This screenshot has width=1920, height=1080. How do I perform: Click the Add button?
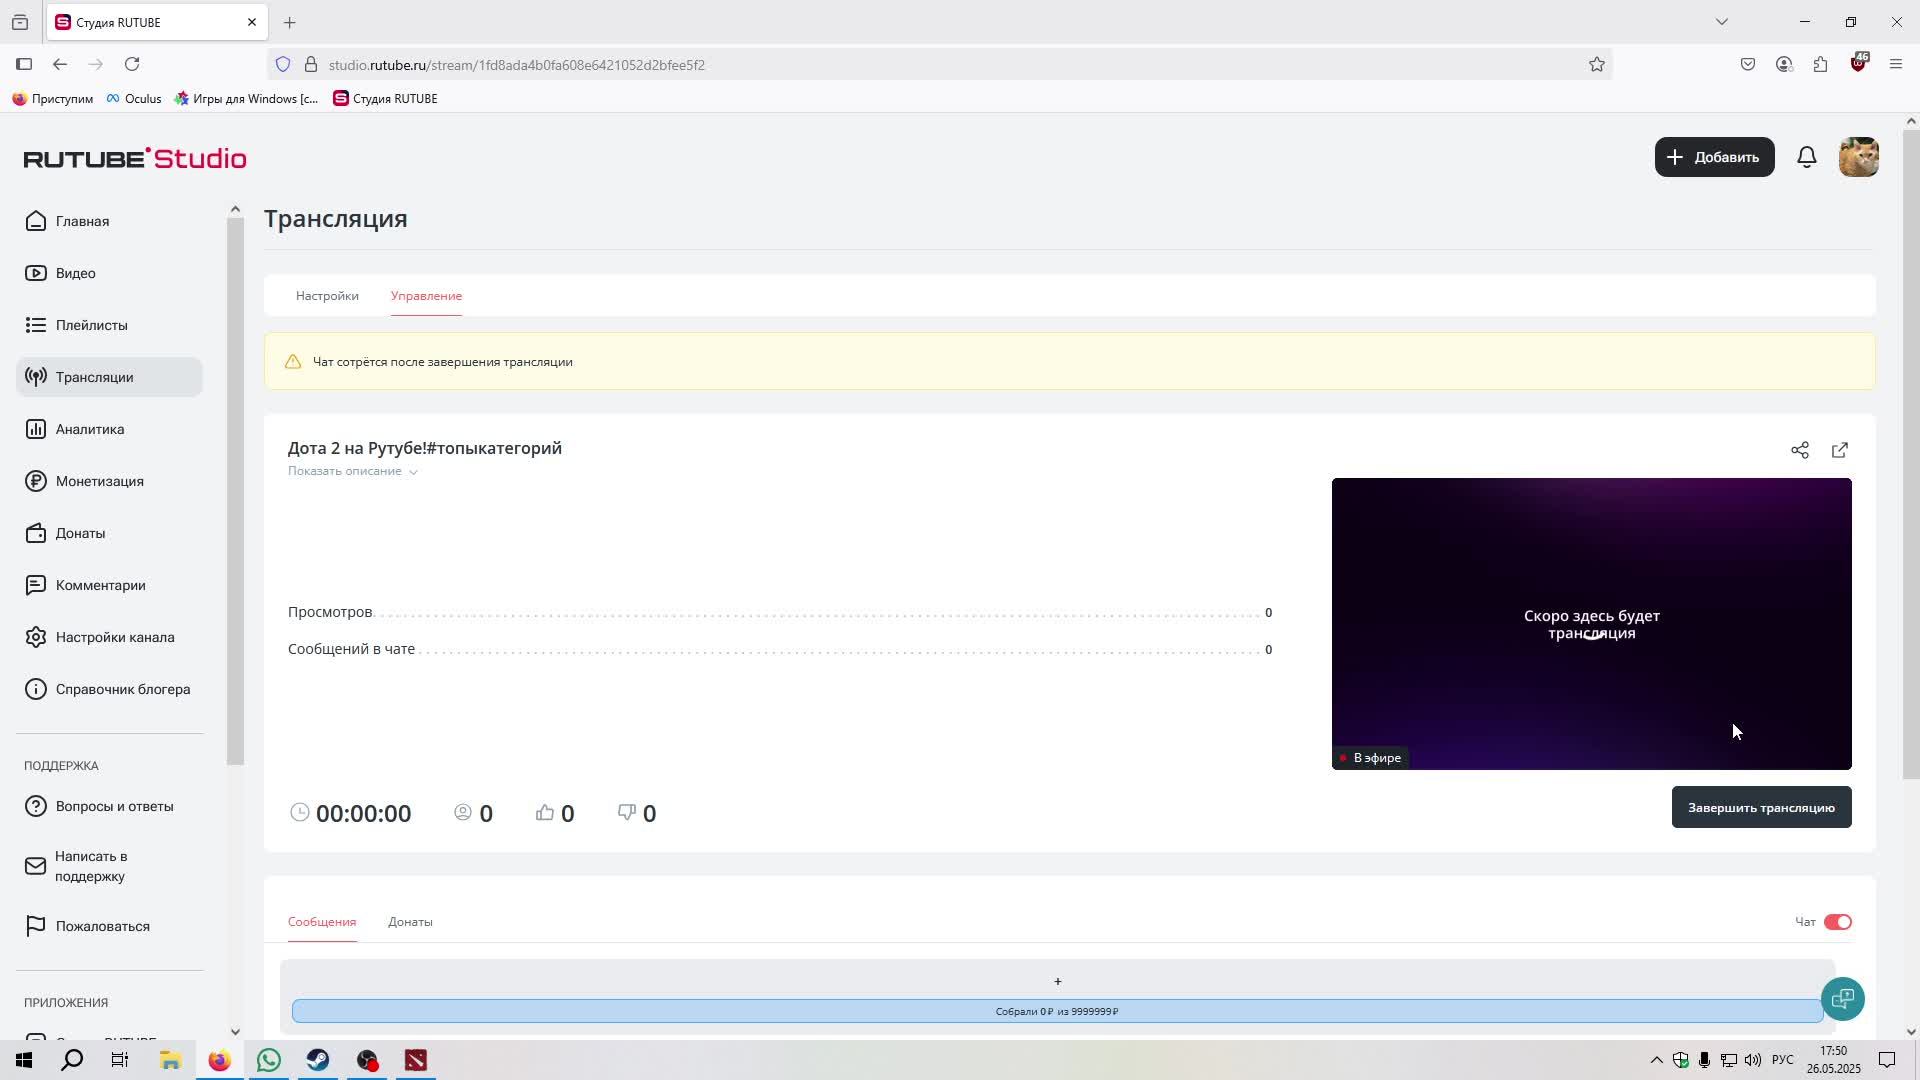(1713, 157)
